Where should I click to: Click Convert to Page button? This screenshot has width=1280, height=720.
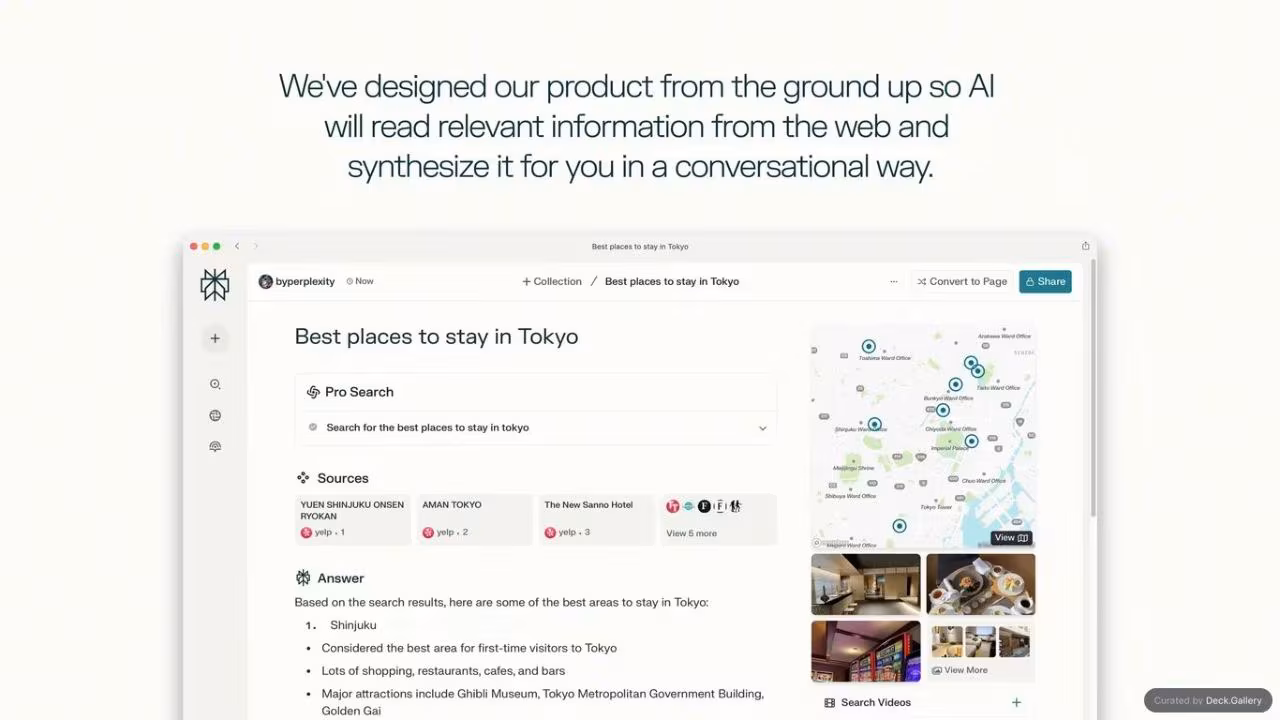click(962, 282)
